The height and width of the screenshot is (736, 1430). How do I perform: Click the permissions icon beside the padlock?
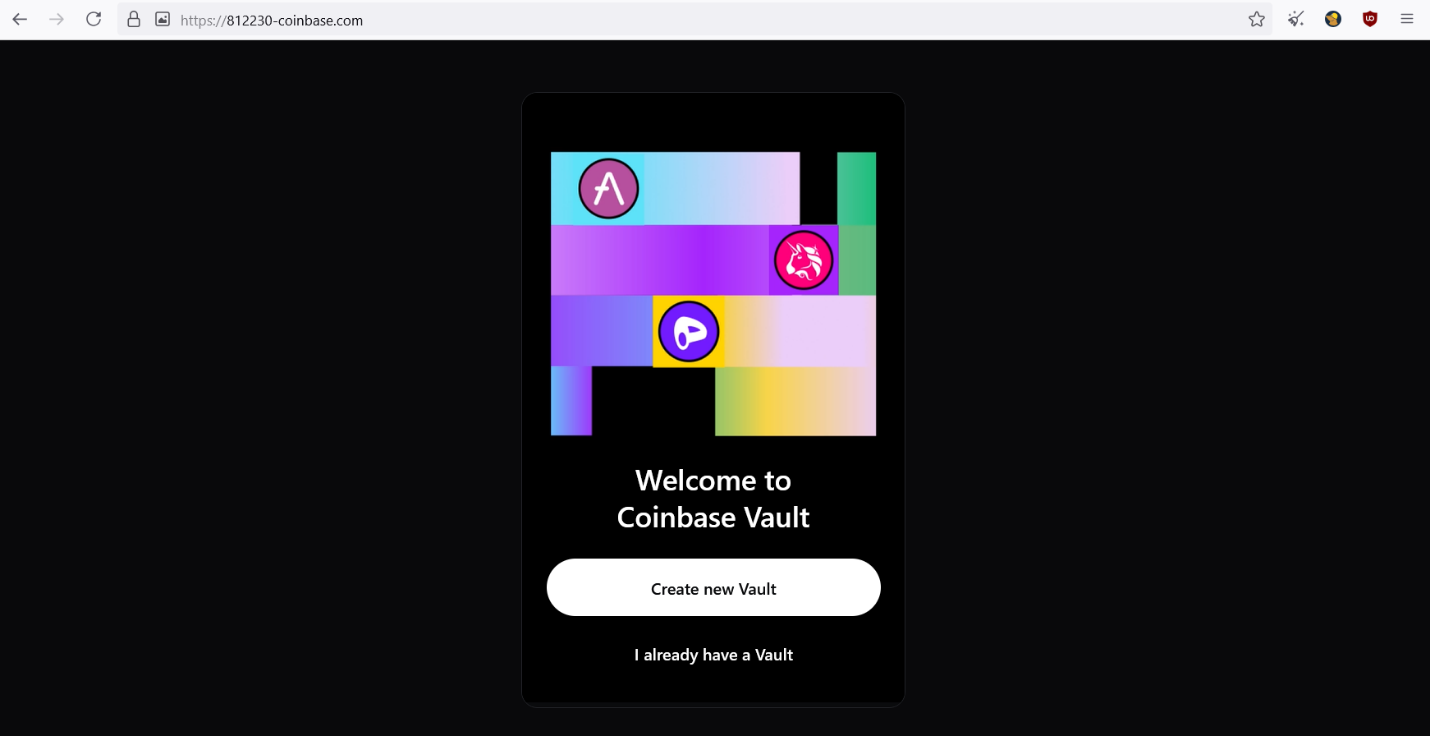pyautogui.click(x=162, y=19)
